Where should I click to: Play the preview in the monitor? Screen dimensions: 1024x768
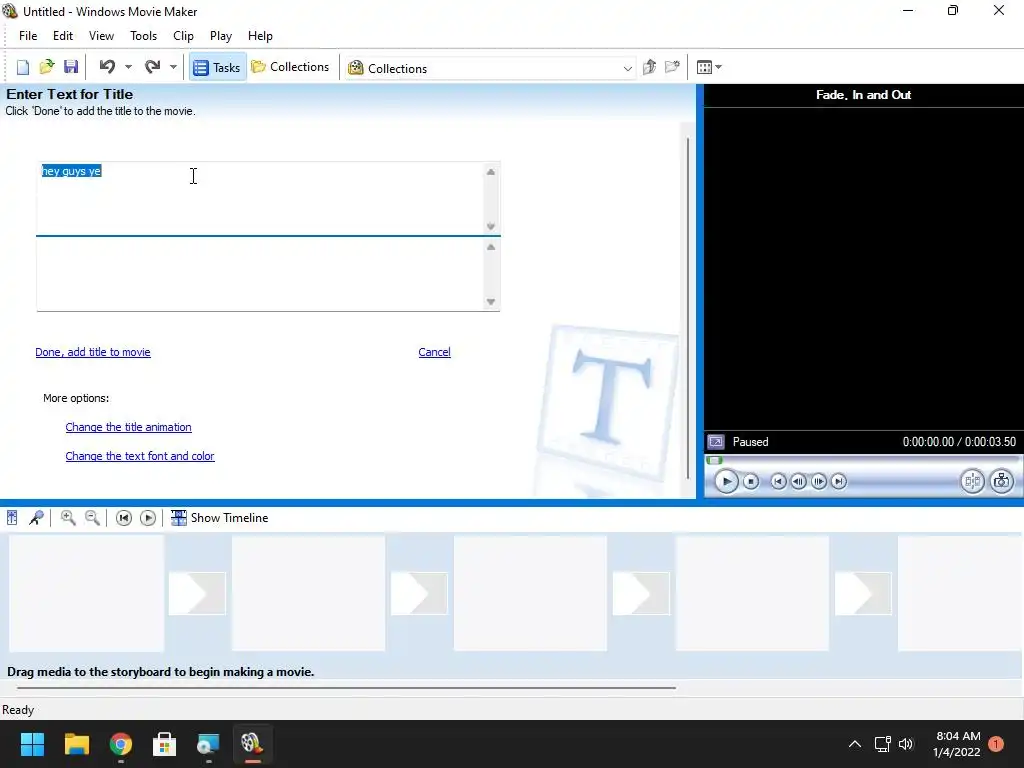[726, 482]
